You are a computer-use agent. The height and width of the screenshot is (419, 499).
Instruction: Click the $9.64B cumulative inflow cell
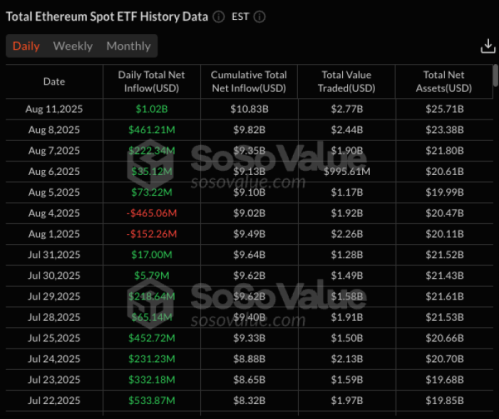[249, 255]
